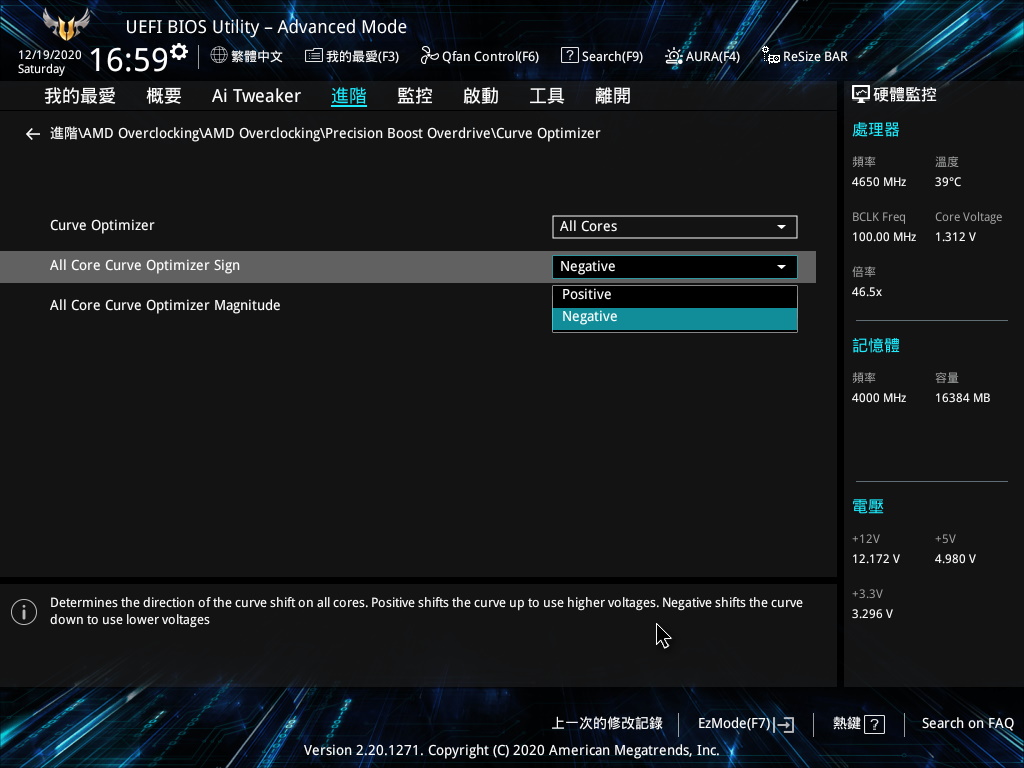
Task: Click Search on FAQ link
Action: (x=968, y=724)
